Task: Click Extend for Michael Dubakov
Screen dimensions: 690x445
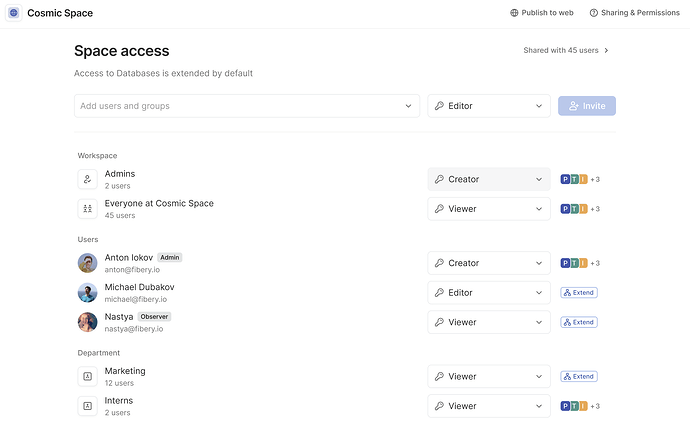Action: [579, 292]
